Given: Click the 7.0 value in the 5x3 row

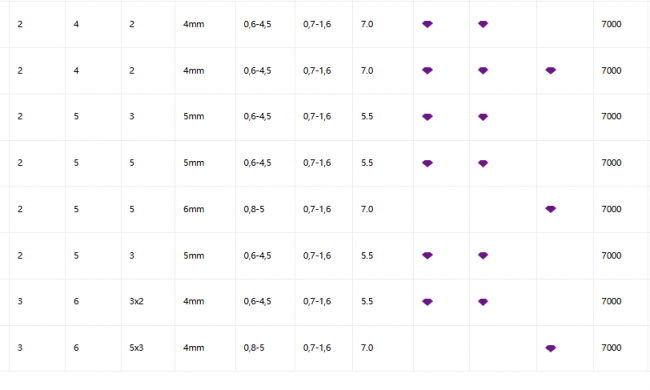Looking at the screenshot, I should point(367,348).
